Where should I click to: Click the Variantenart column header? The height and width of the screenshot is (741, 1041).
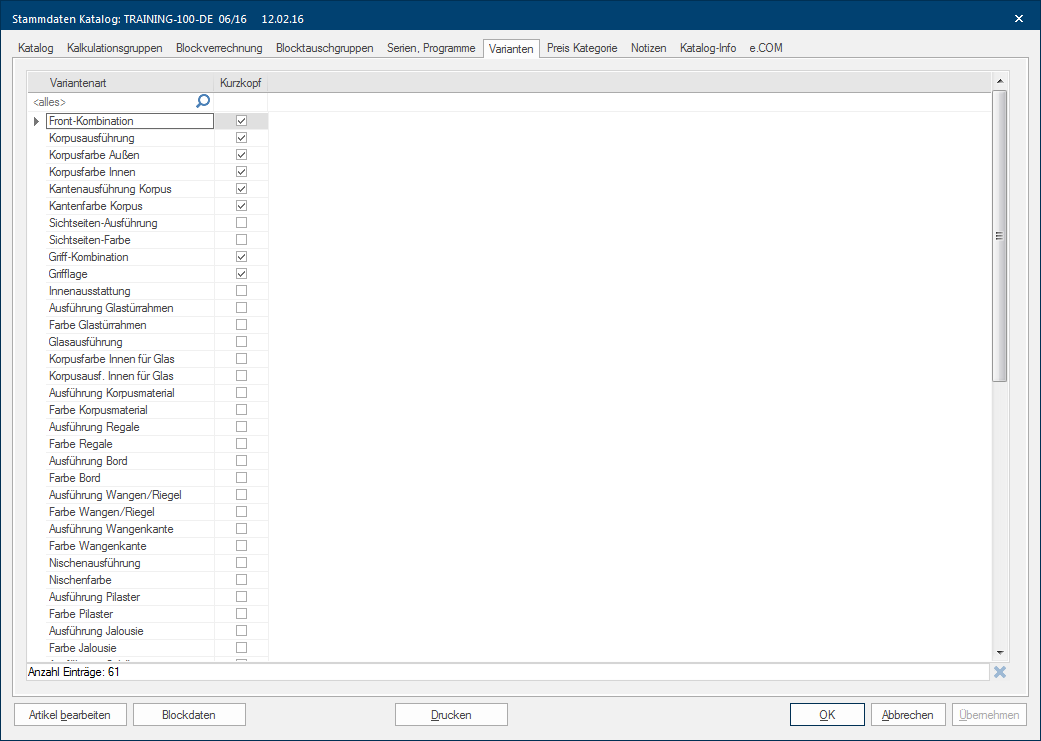119,83
